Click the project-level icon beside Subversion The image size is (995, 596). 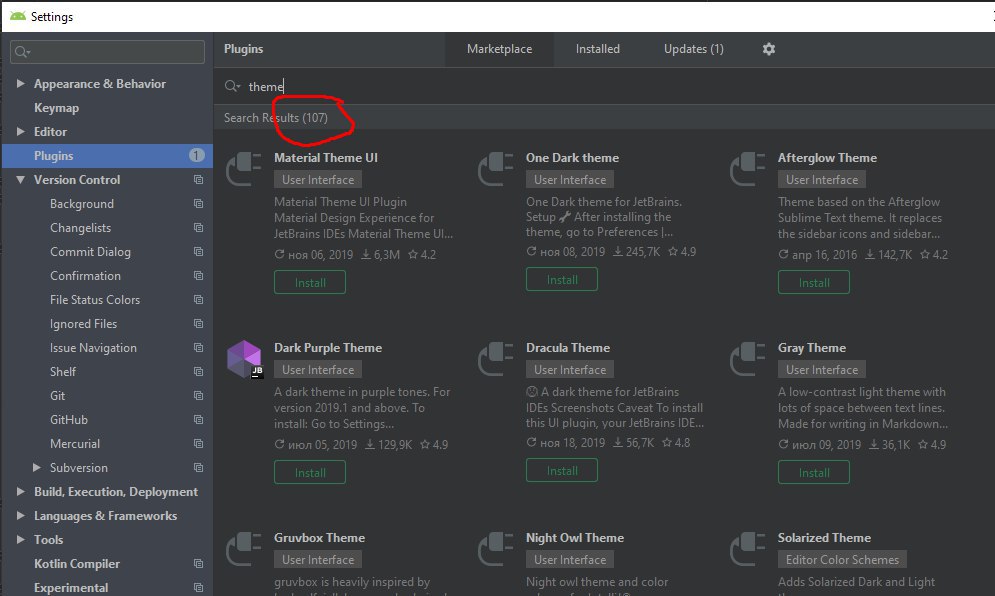tap(199, 468)
